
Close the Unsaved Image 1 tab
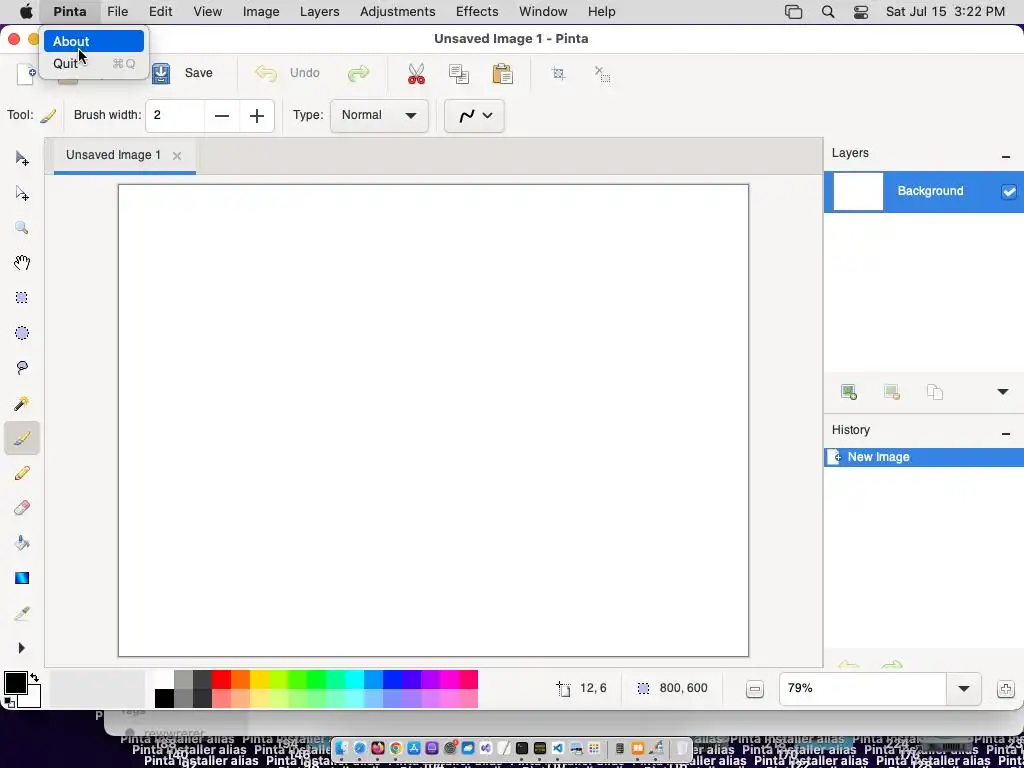[176, 155]
